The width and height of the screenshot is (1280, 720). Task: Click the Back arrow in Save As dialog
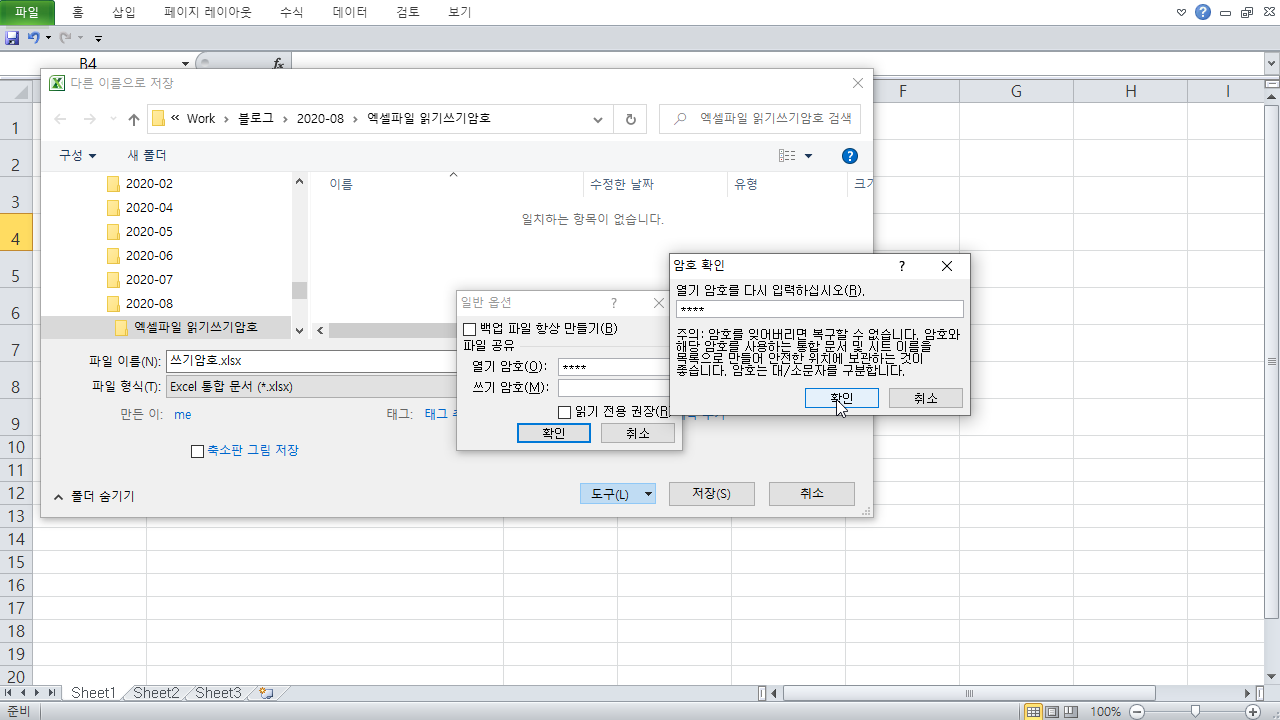pos(60,119)
